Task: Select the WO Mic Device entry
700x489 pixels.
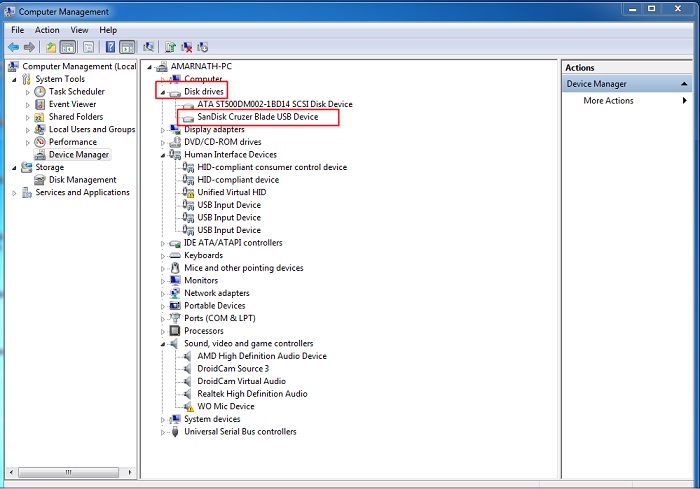Action: [x=225, y=407]
